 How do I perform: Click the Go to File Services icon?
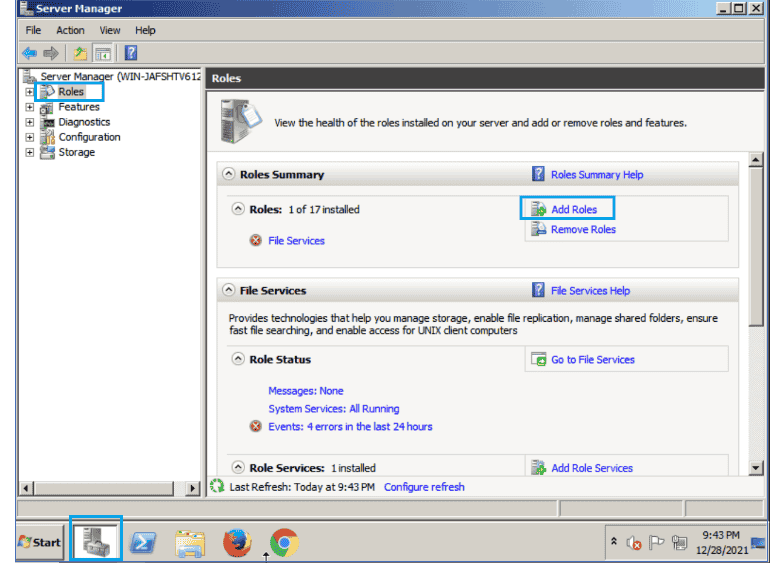538,359
